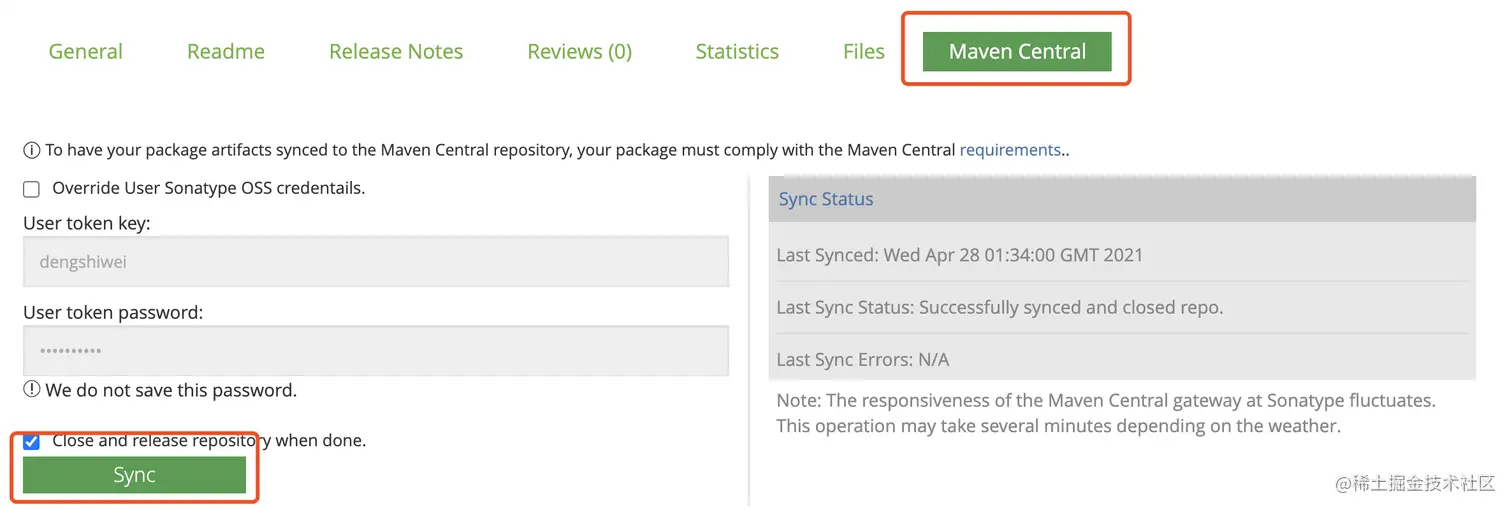Click the Sync Status panel header

click(1122, 199)
